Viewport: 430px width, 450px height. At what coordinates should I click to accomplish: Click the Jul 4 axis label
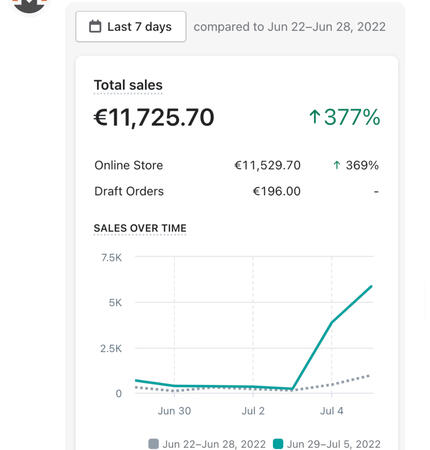tap(331, 411)
